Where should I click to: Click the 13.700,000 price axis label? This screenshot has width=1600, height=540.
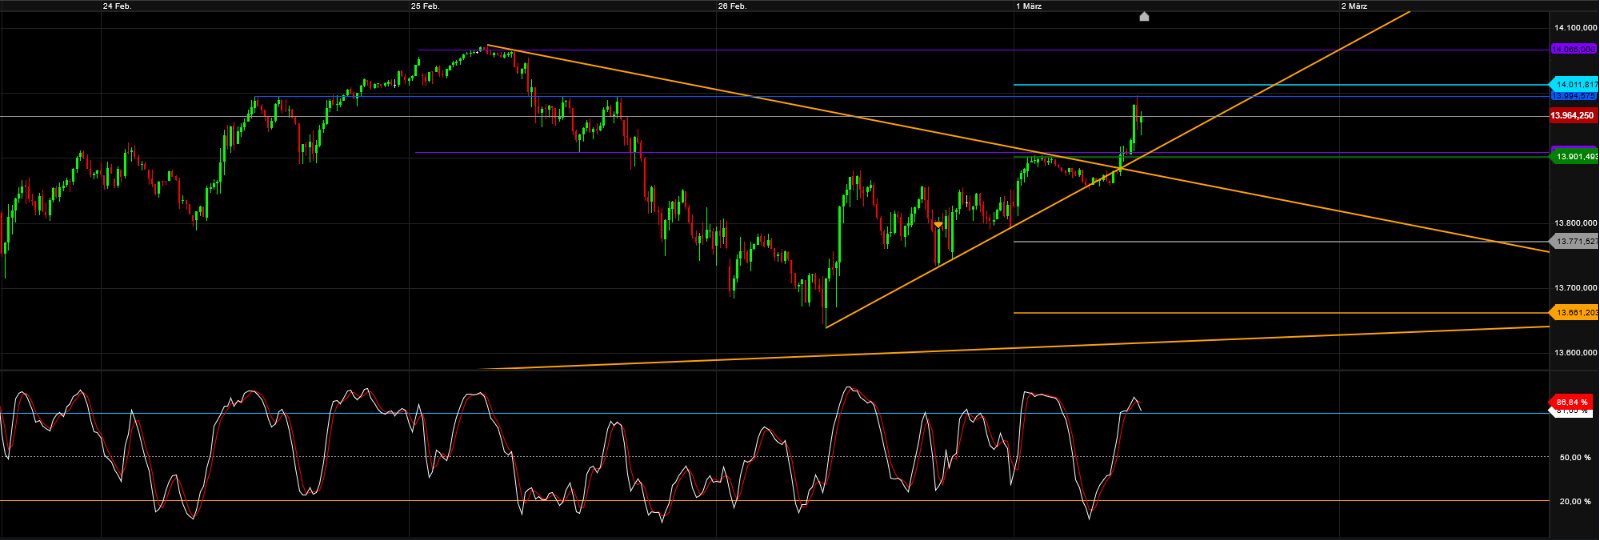click(1575, 288)
